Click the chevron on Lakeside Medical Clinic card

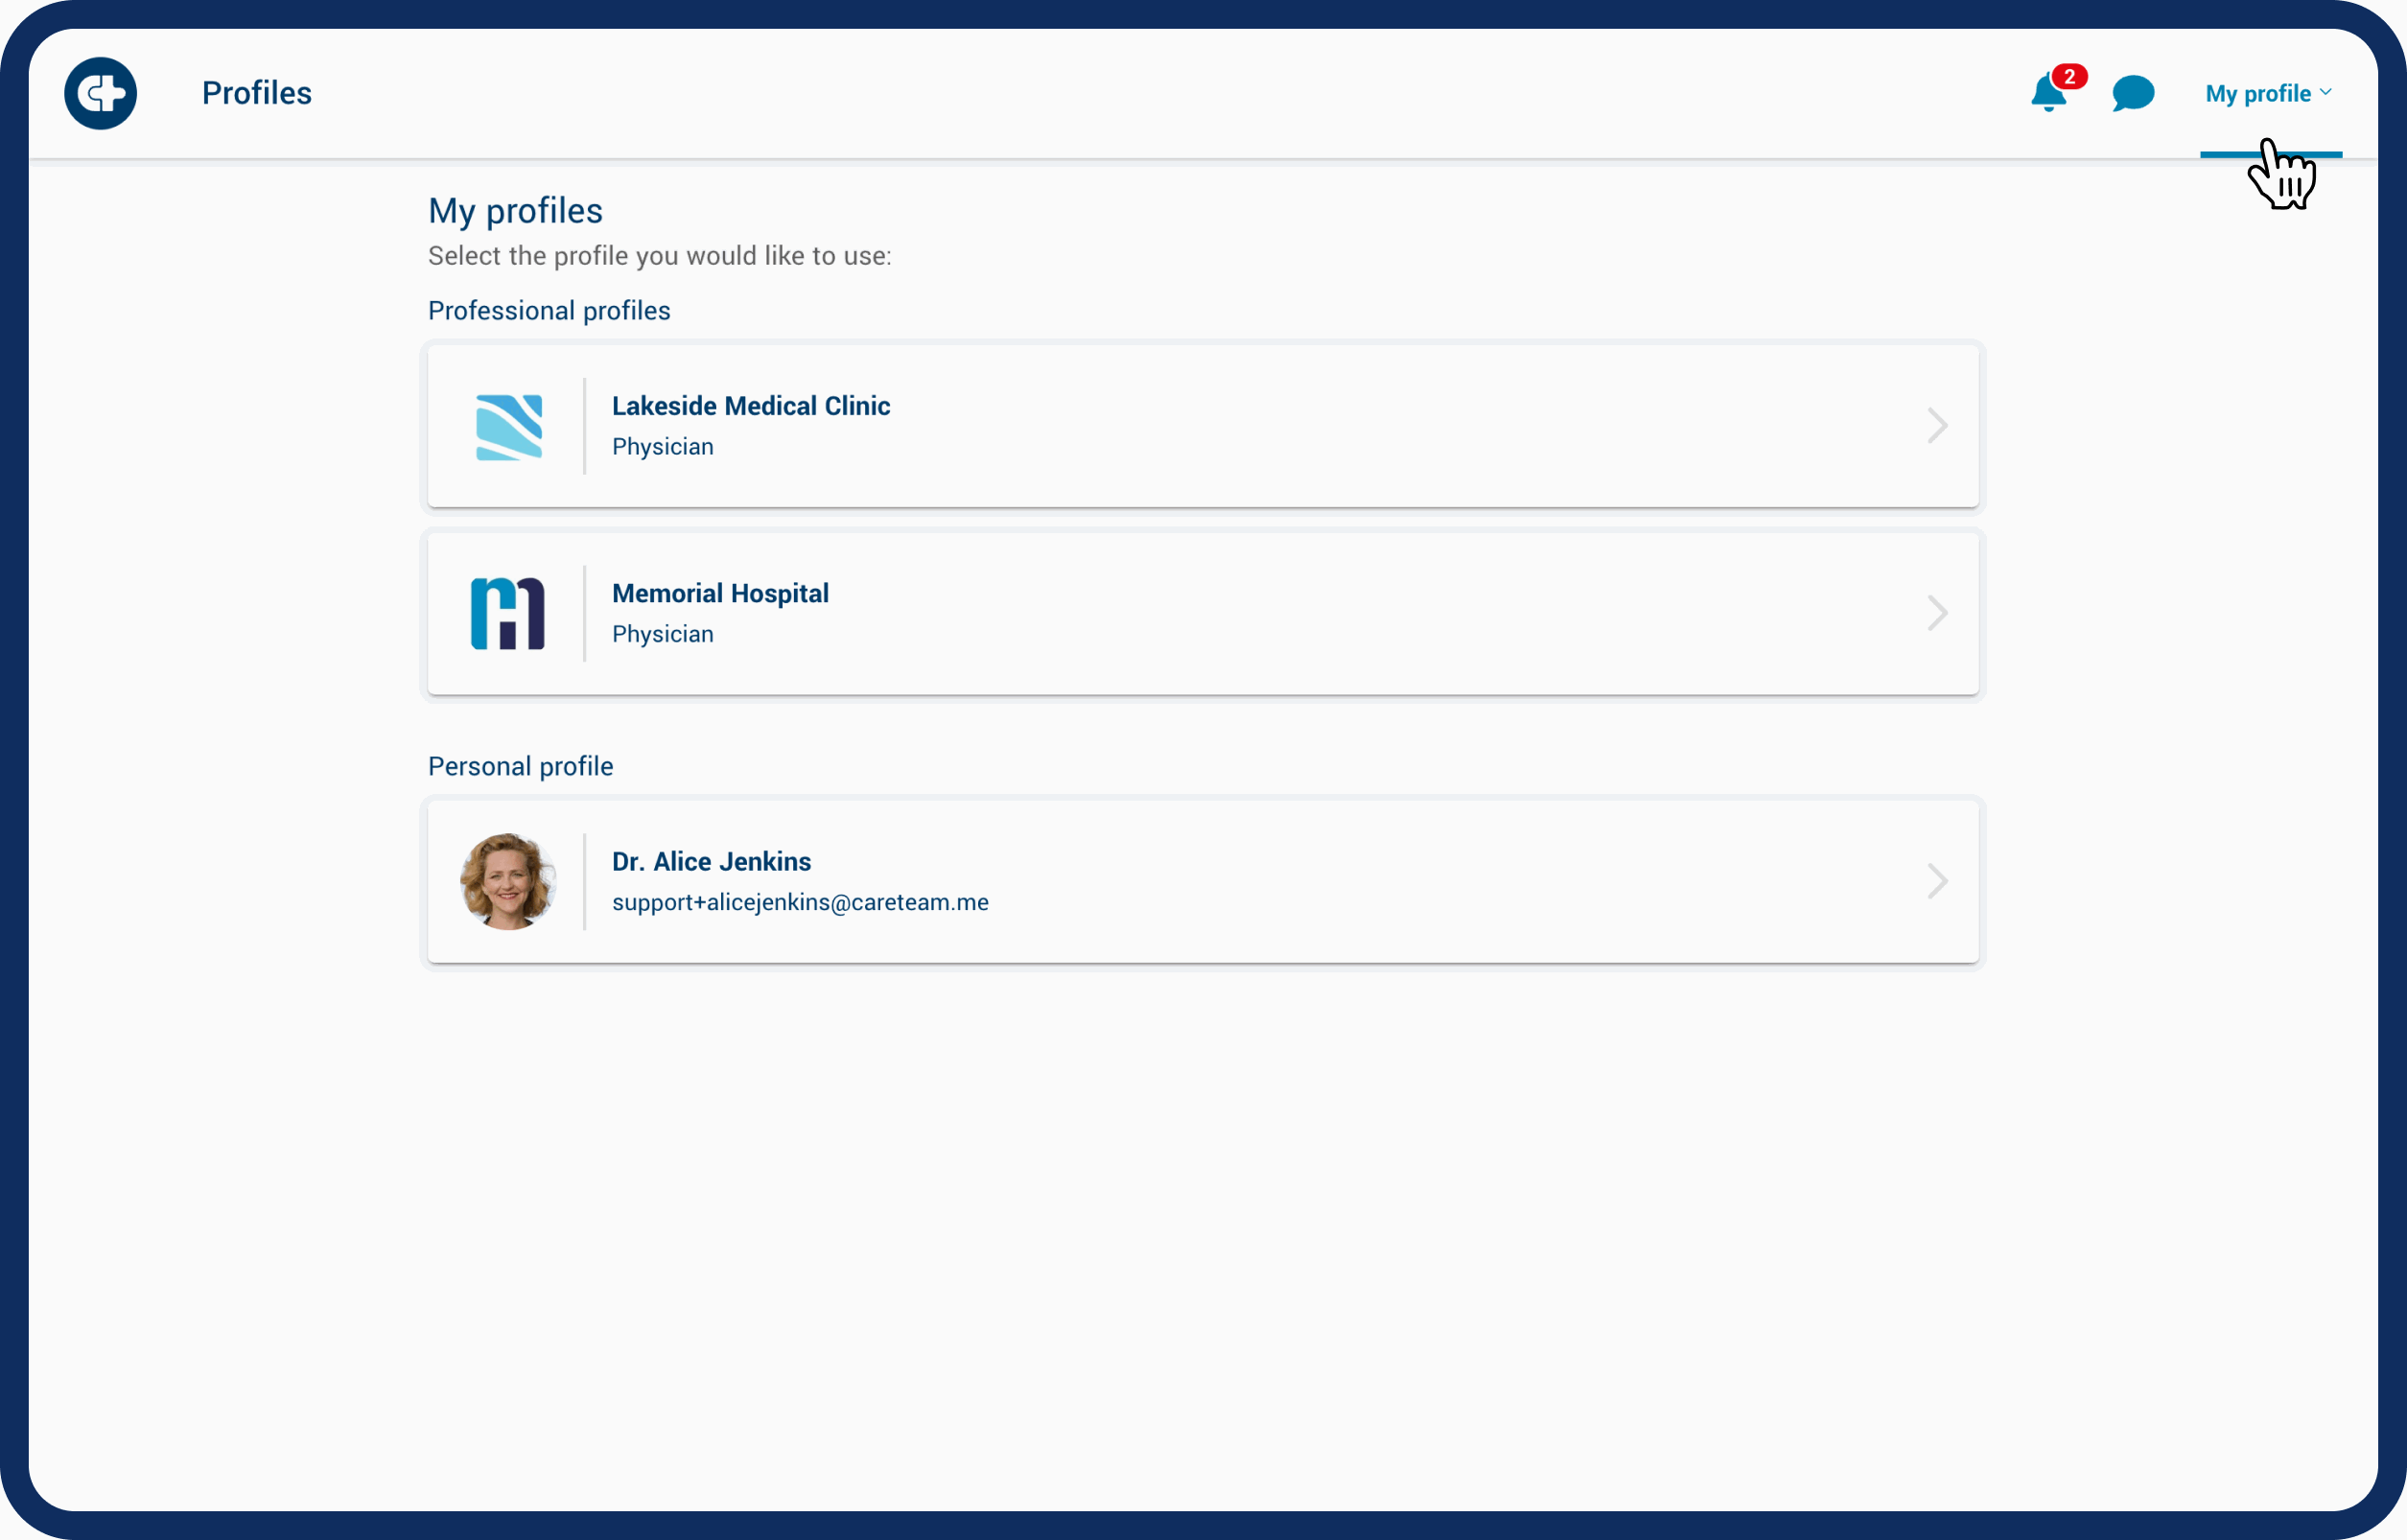tap(1937, 426)
